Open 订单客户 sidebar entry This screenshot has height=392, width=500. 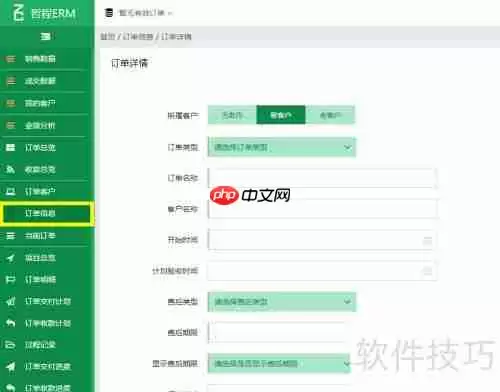click(40, 192)
